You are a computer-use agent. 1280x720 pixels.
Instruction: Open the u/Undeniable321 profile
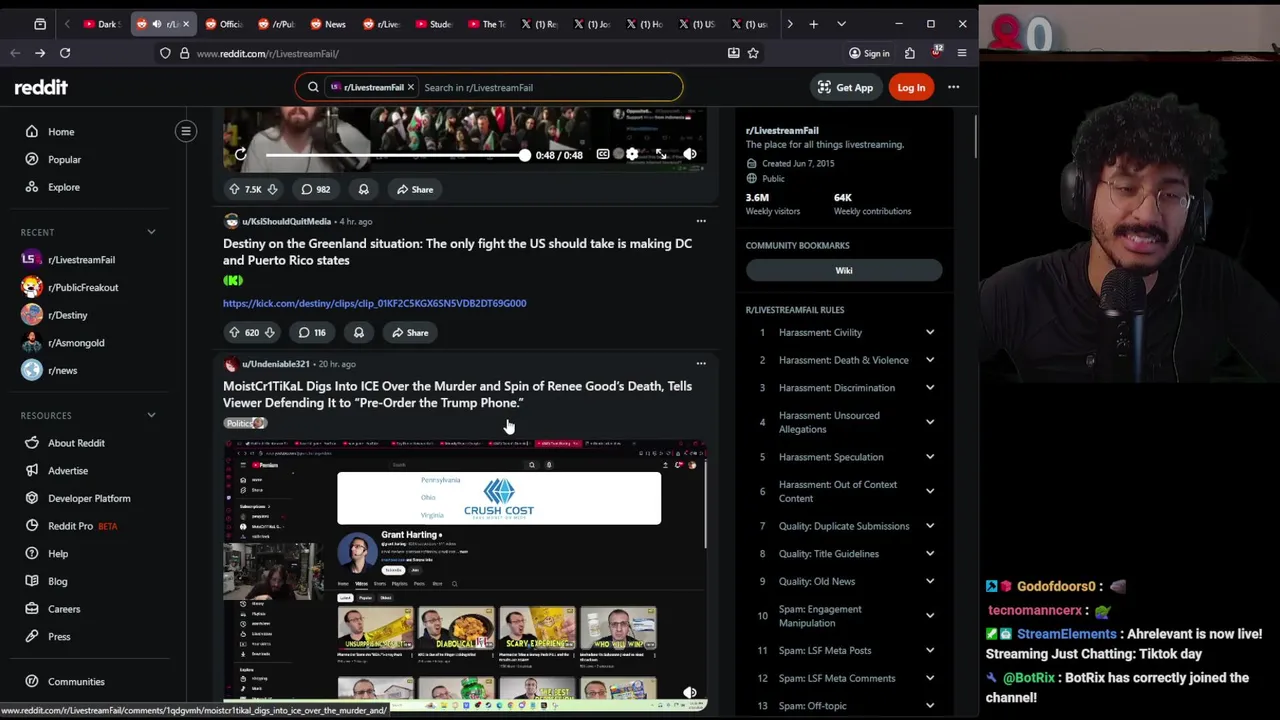(275, 364)
